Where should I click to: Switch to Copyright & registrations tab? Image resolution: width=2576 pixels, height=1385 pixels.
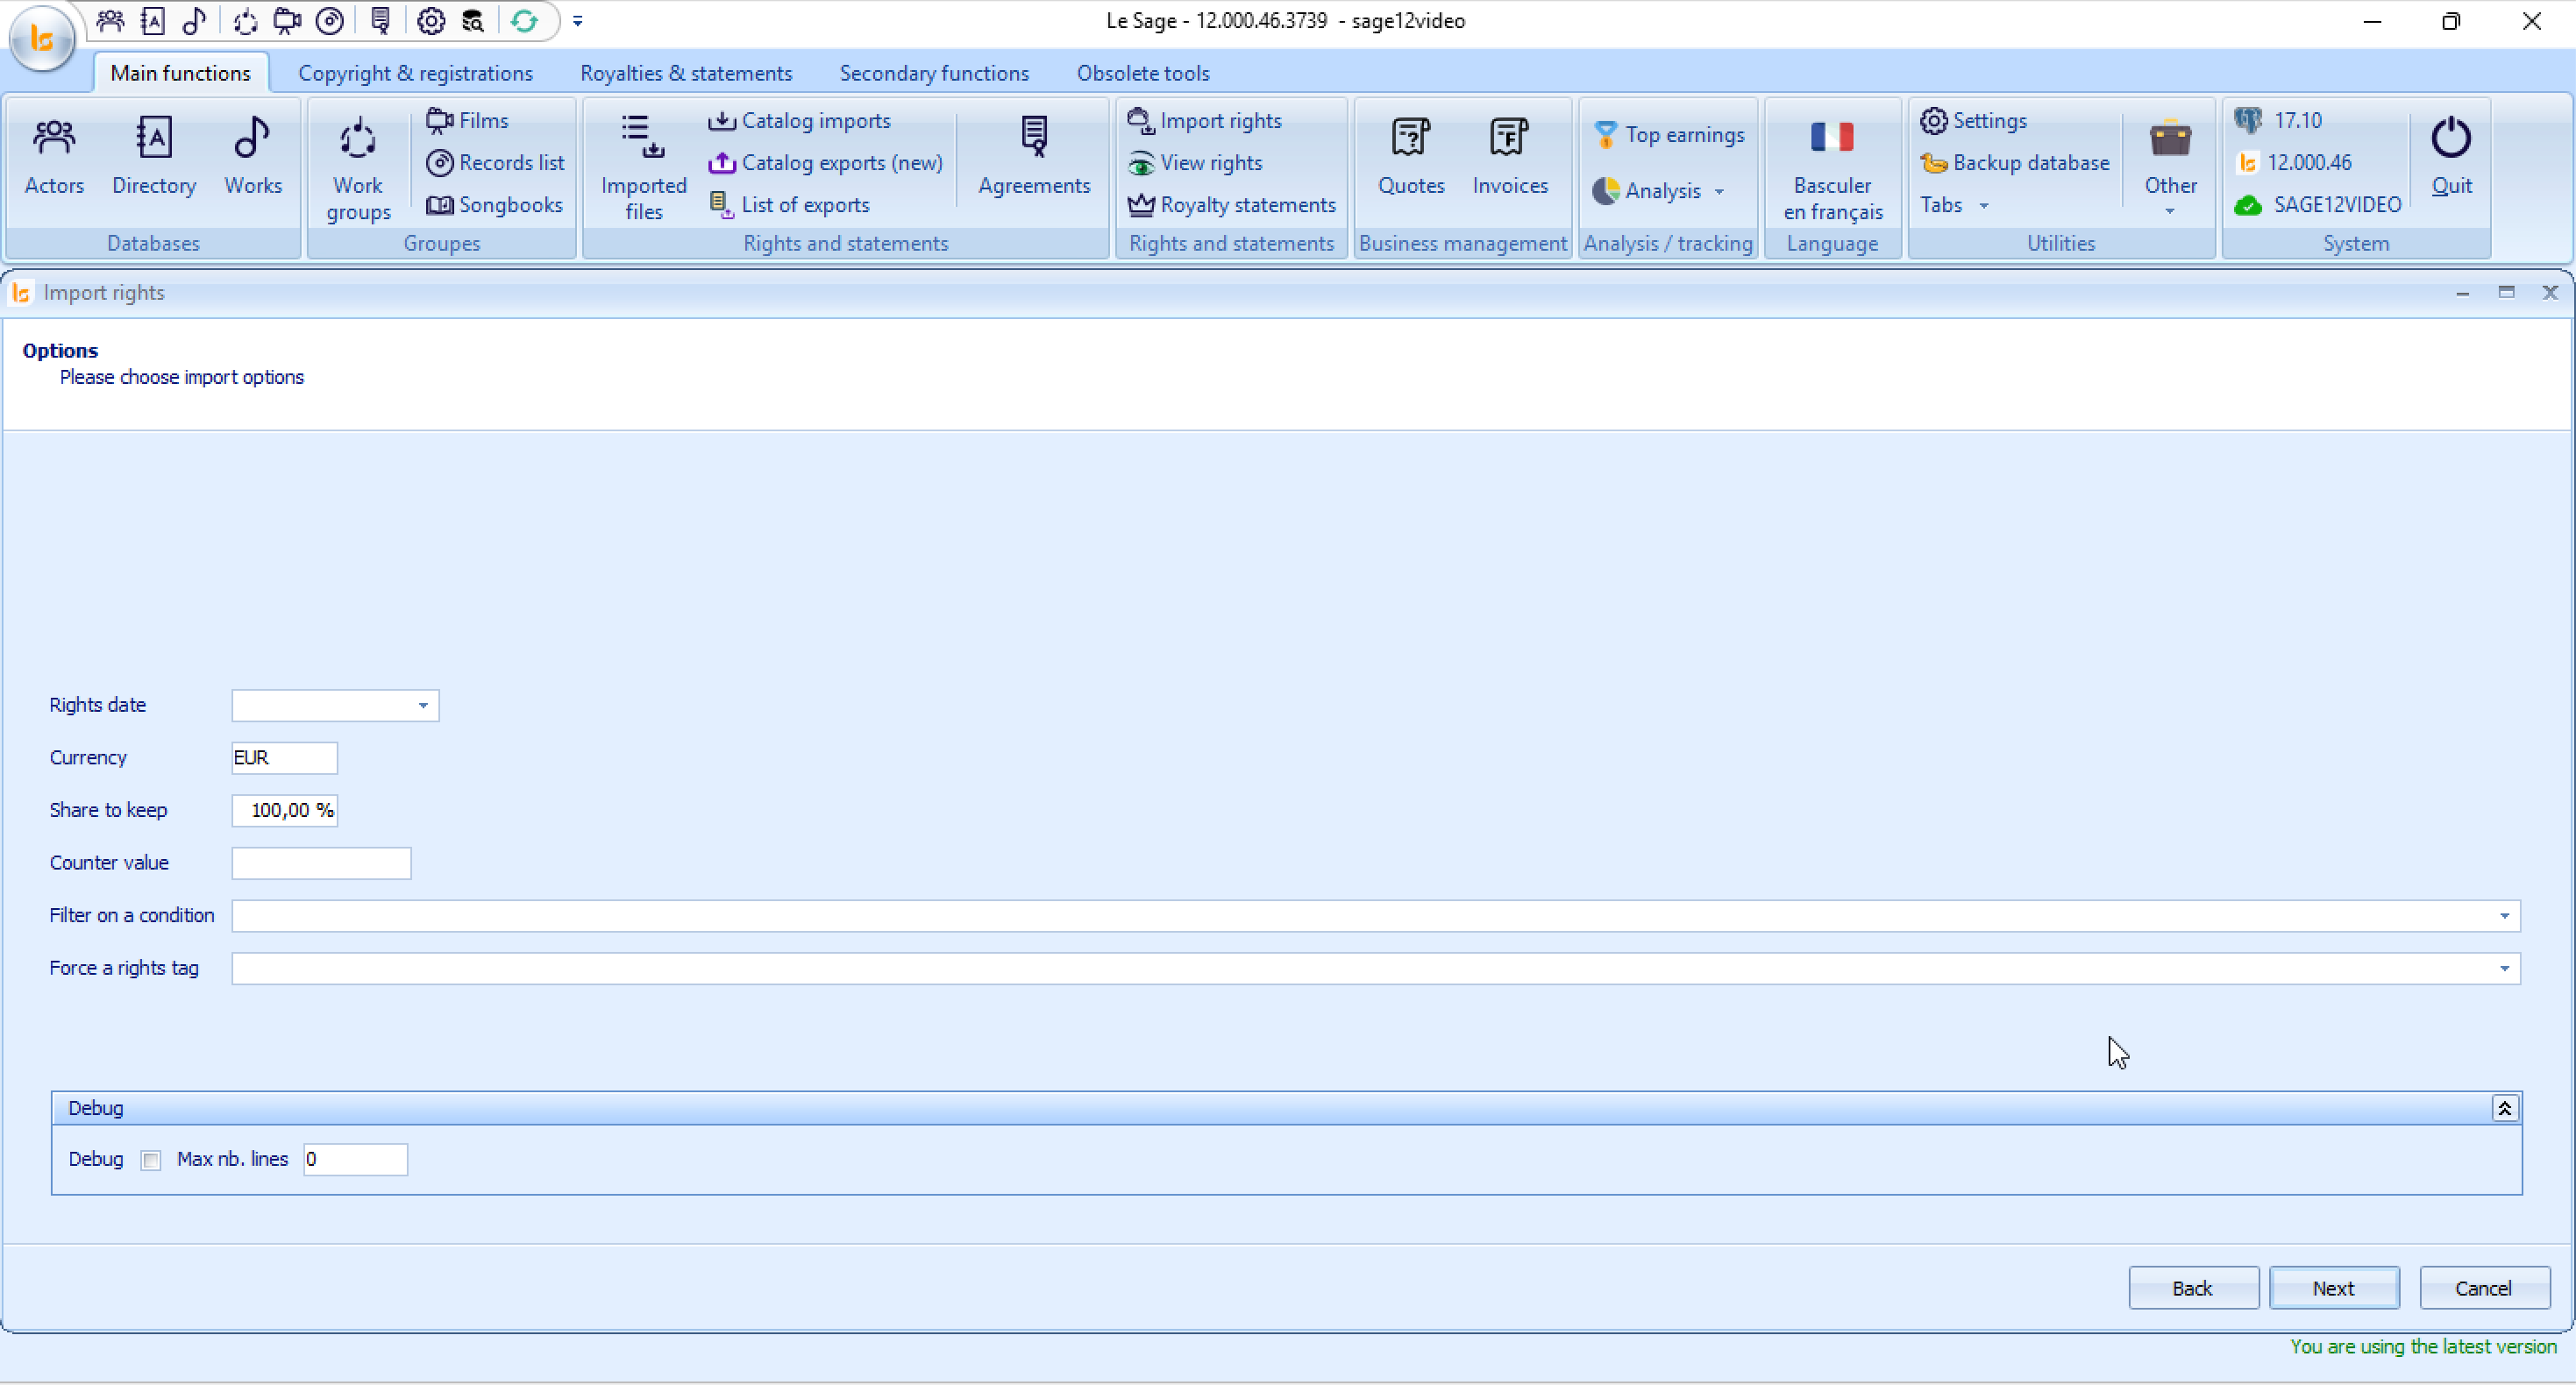pyautogui.click(x=415, y=73)
